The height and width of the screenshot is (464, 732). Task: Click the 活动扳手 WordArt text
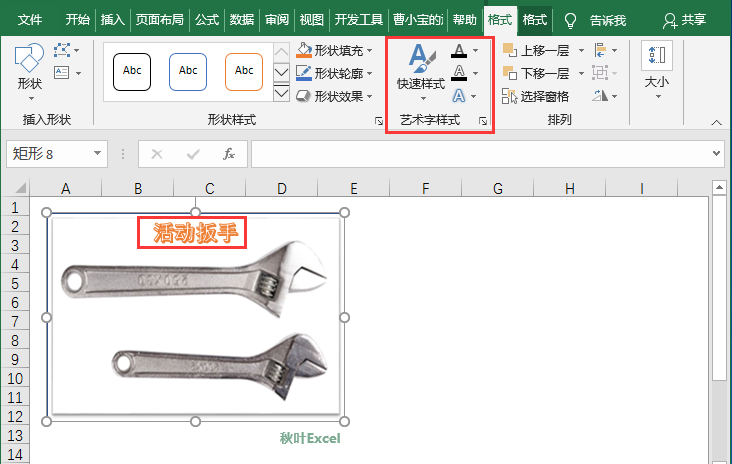[x=195, y=232]
